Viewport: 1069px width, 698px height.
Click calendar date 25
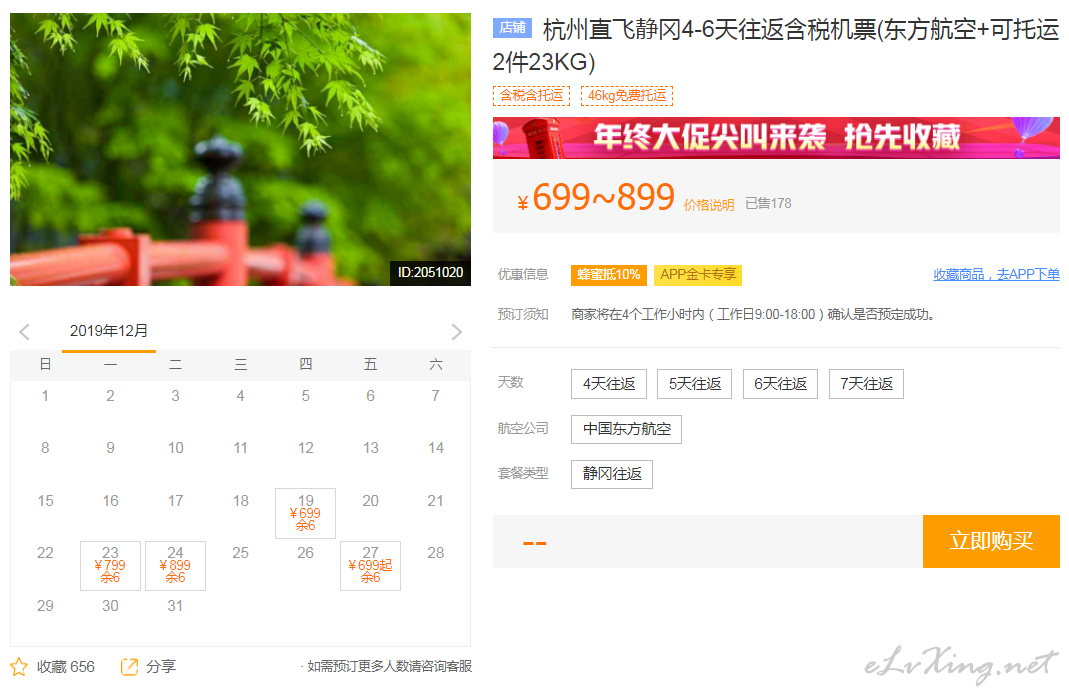pos(240,553)
